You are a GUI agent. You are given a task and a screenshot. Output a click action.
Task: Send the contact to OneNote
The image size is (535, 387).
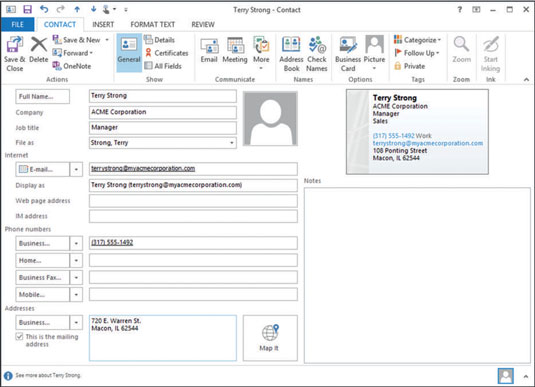72,66
